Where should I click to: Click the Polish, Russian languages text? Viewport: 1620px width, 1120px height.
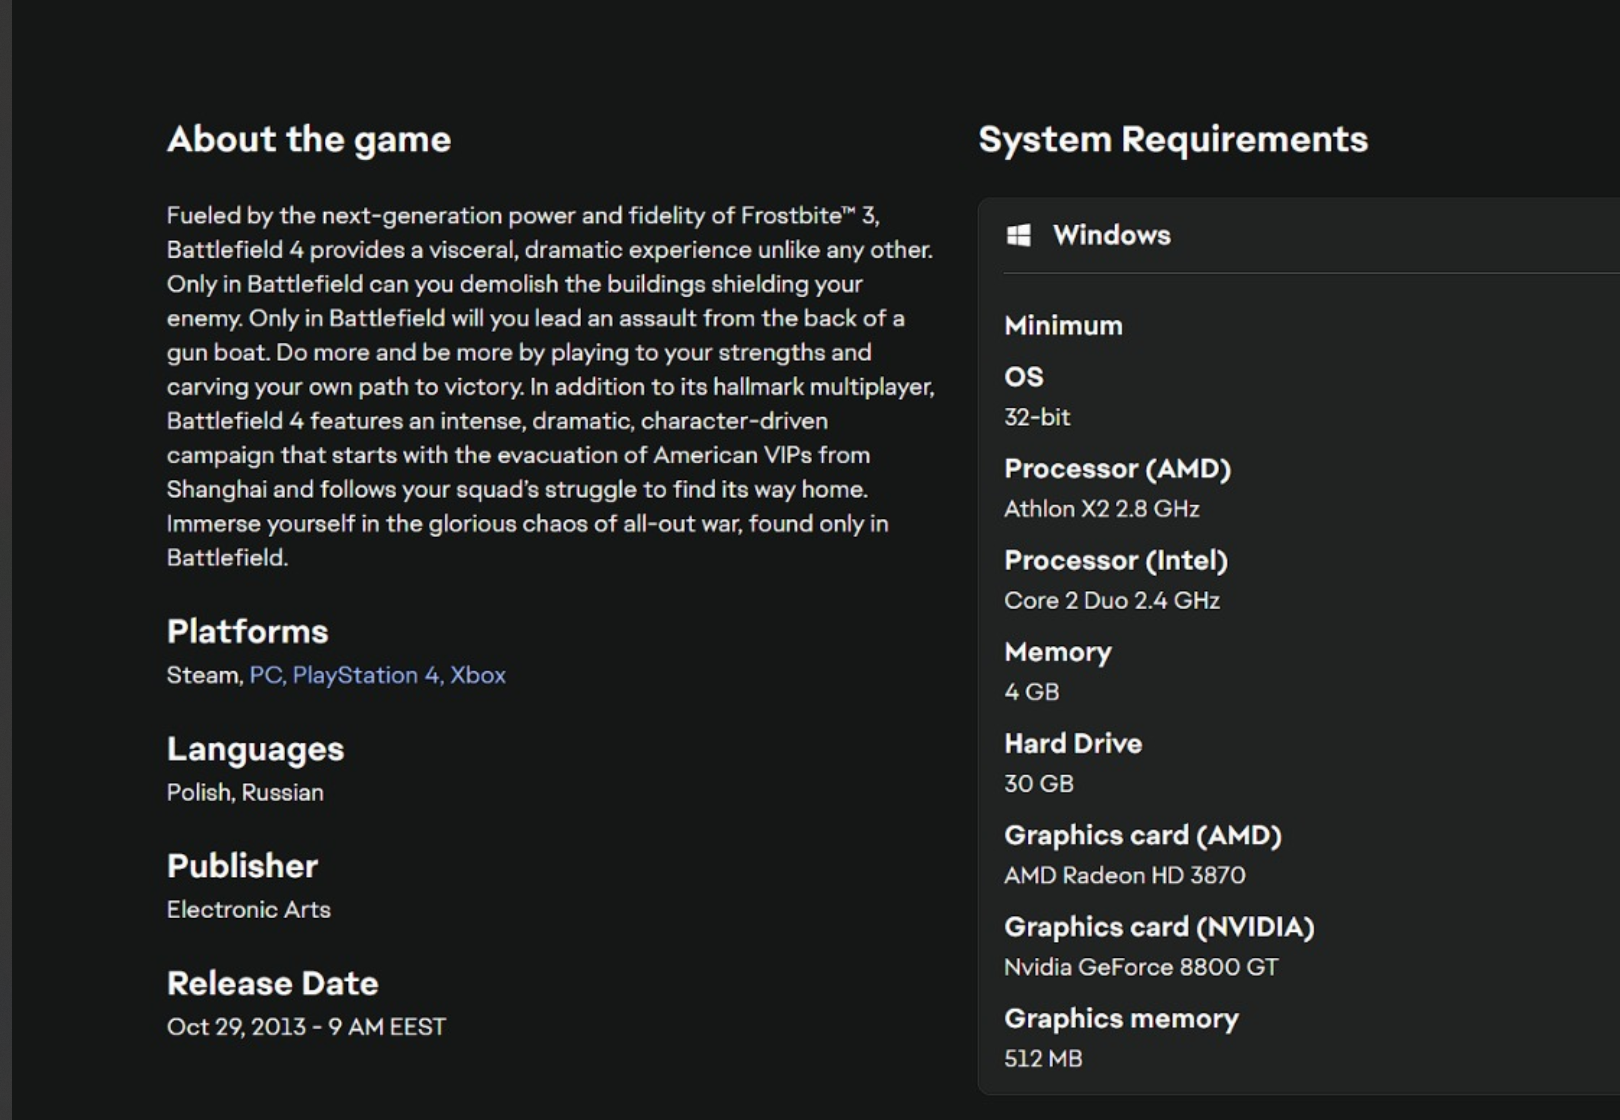[245, 792]
